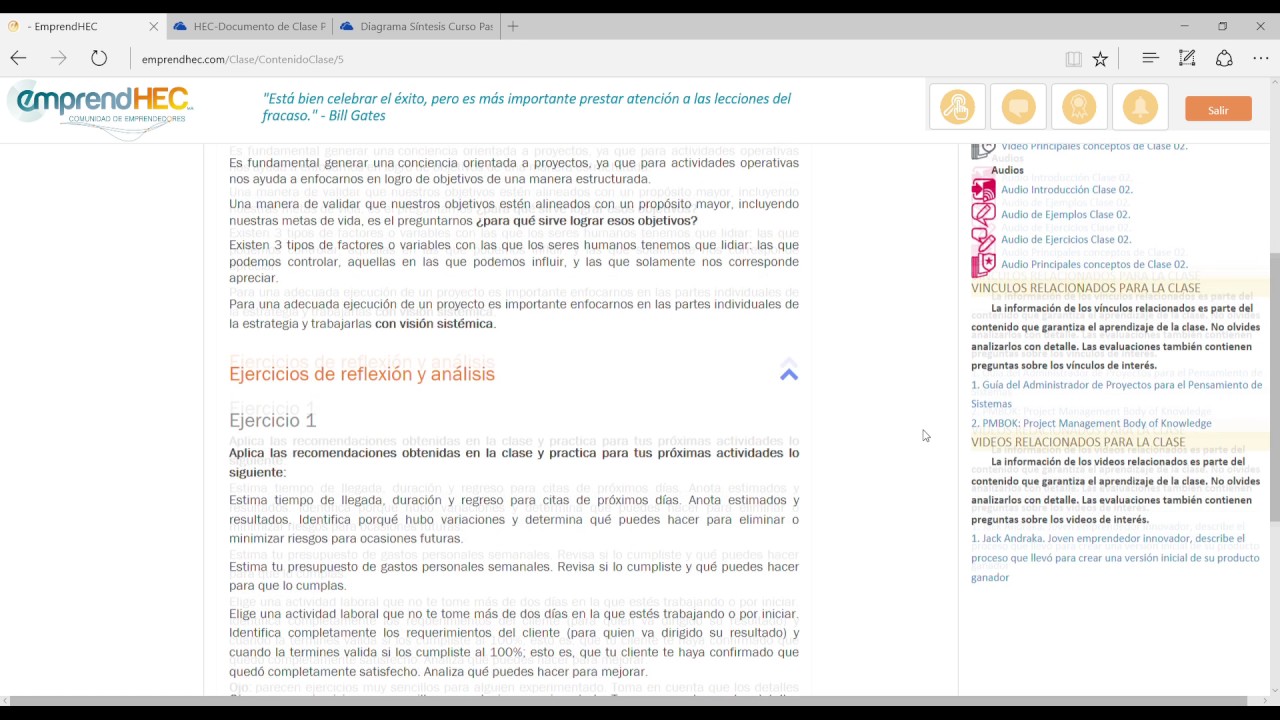Click the VIDEOS RELACIONADOS PARA LA CLASE heading
This screenshot has height=720, width=1280.
tap(1078, 442)
